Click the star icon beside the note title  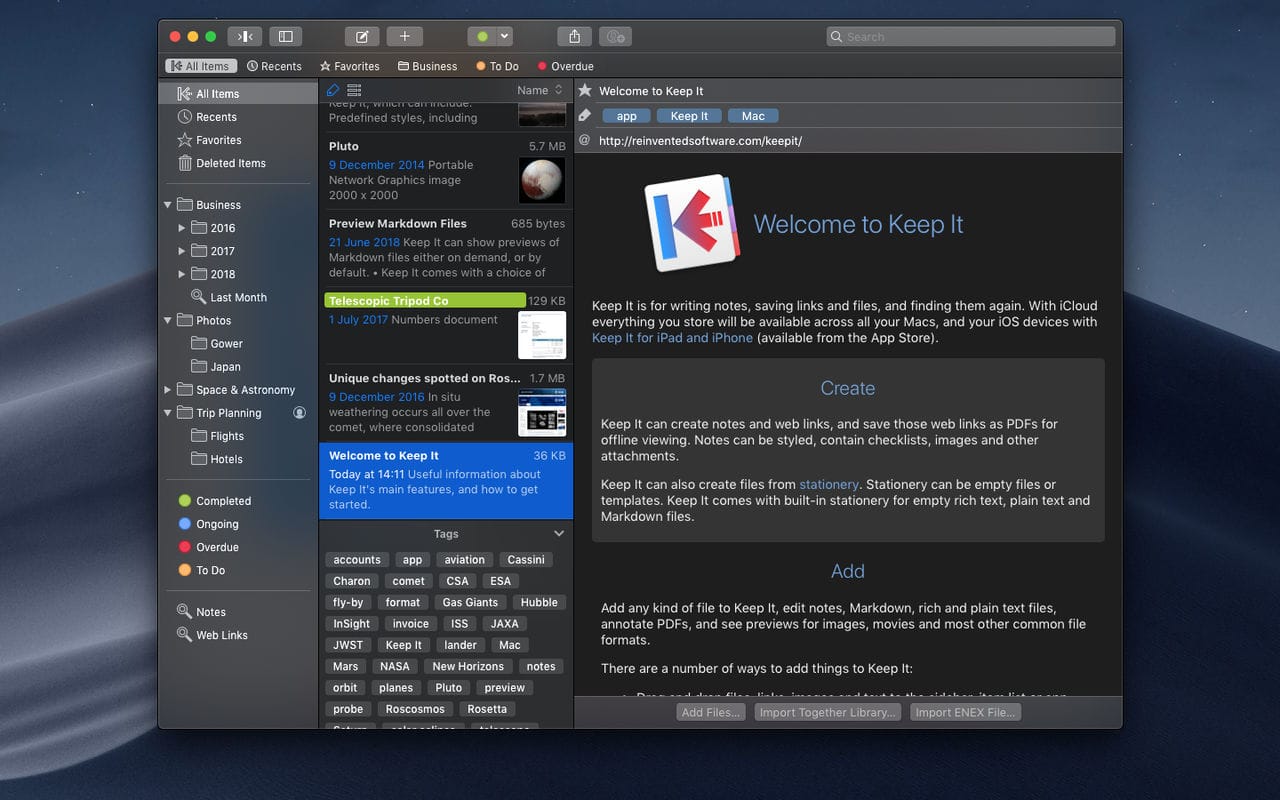[585, 91]
